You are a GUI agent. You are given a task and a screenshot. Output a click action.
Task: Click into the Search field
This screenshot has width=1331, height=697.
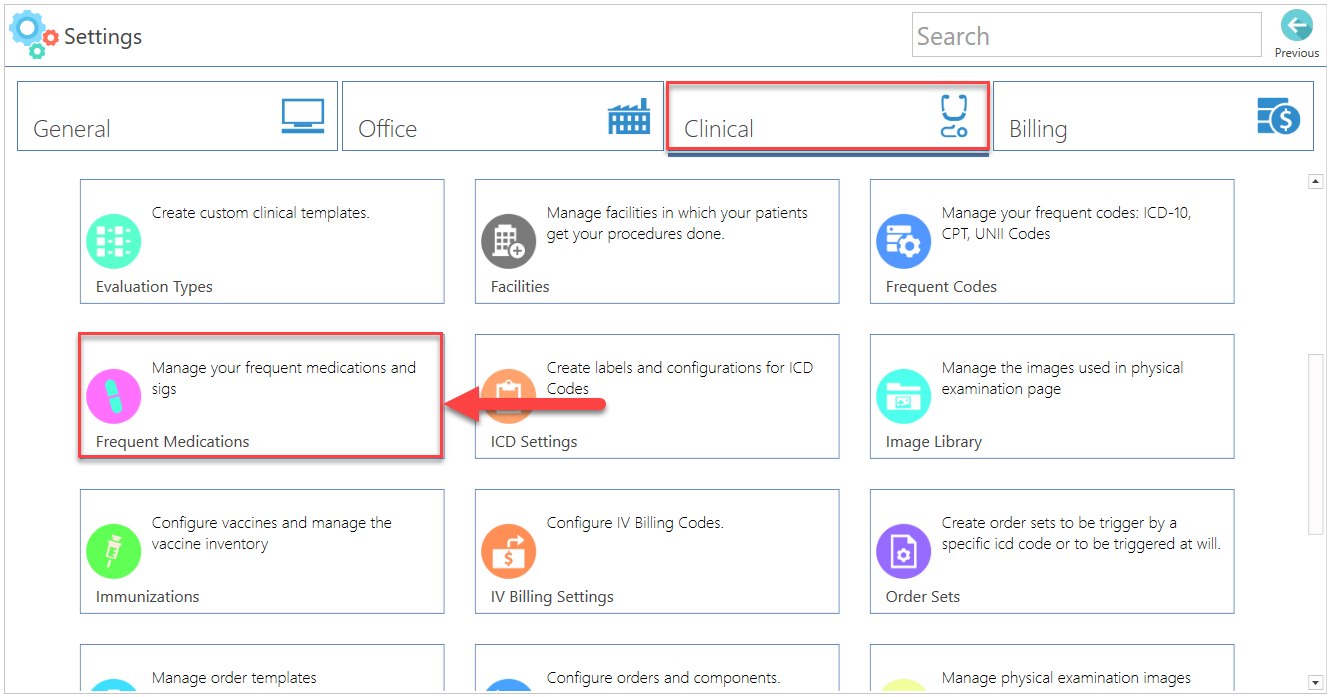1087,35
